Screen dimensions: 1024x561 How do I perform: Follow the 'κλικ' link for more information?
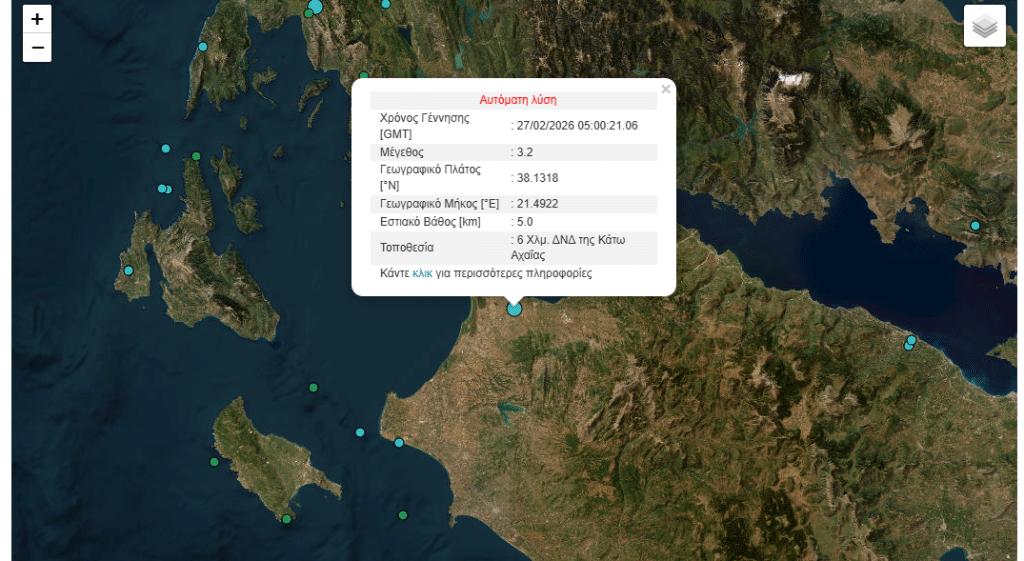pyautogui.click(x=422, y=274)
